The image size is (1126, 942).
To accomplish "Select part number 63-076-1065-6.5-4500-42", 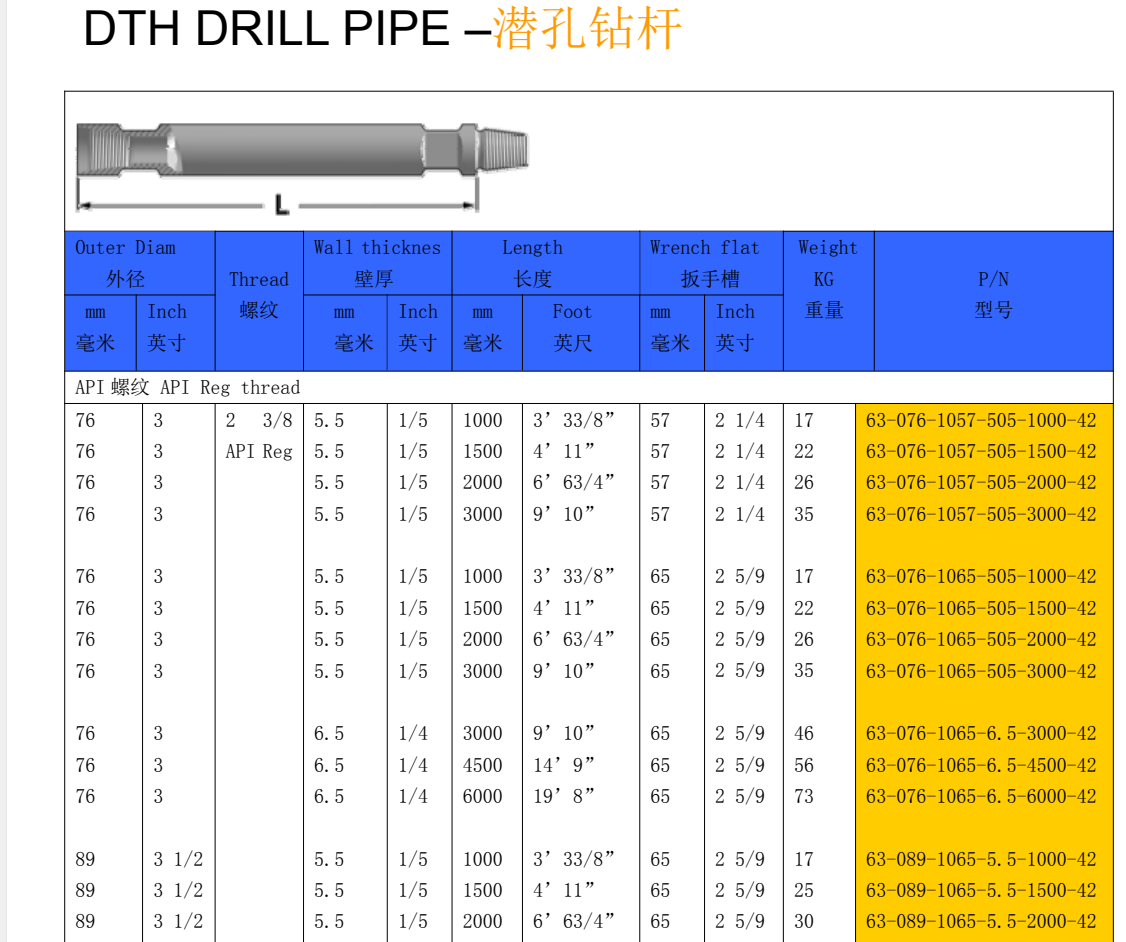I will pos(981,766).
